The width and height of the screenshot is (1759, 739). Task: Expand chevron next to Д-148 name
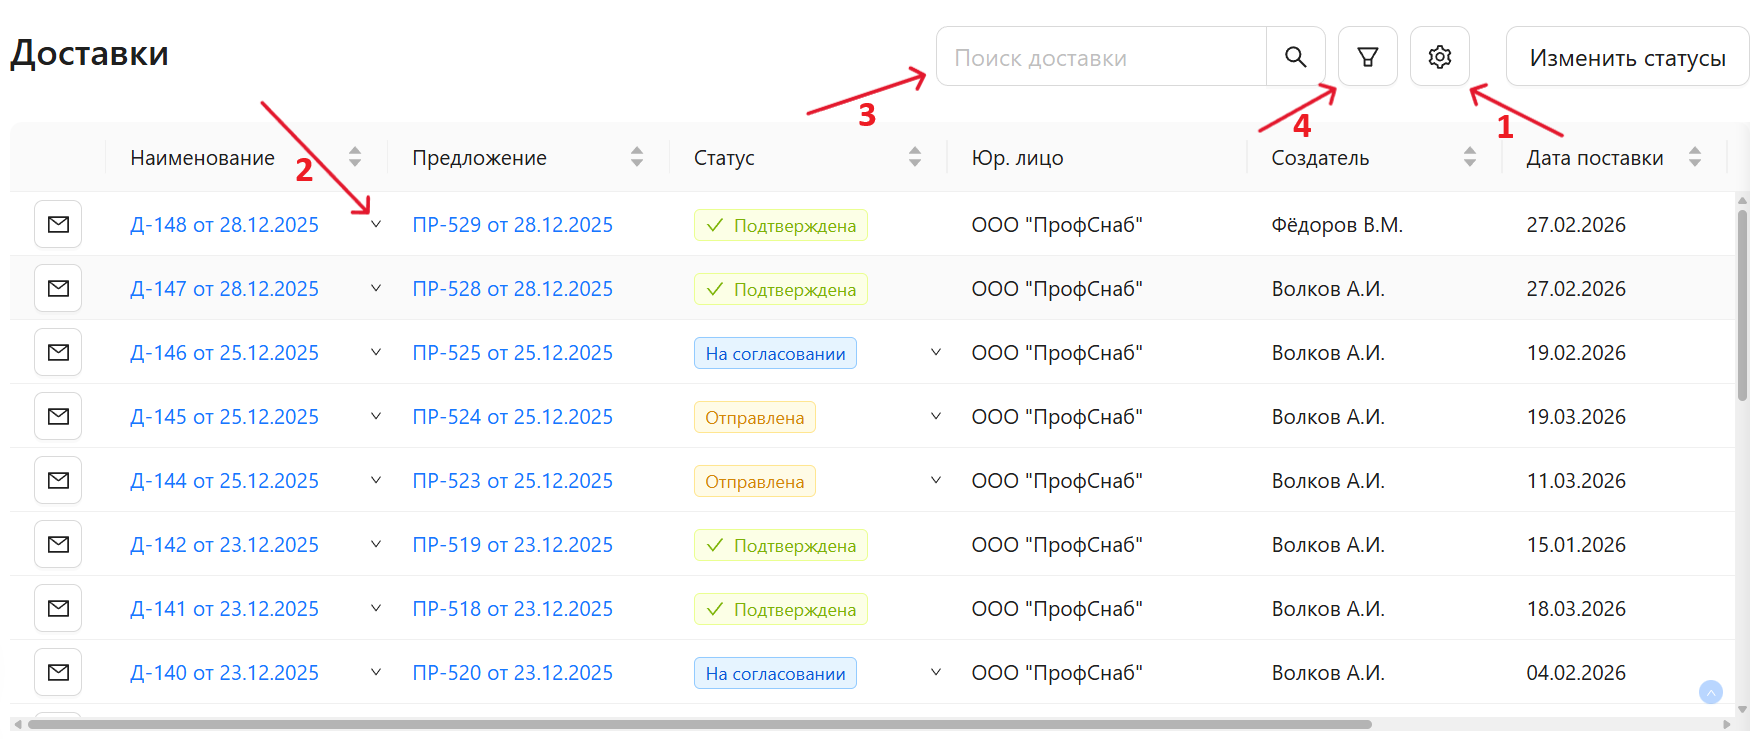click(x=376, y=224)
